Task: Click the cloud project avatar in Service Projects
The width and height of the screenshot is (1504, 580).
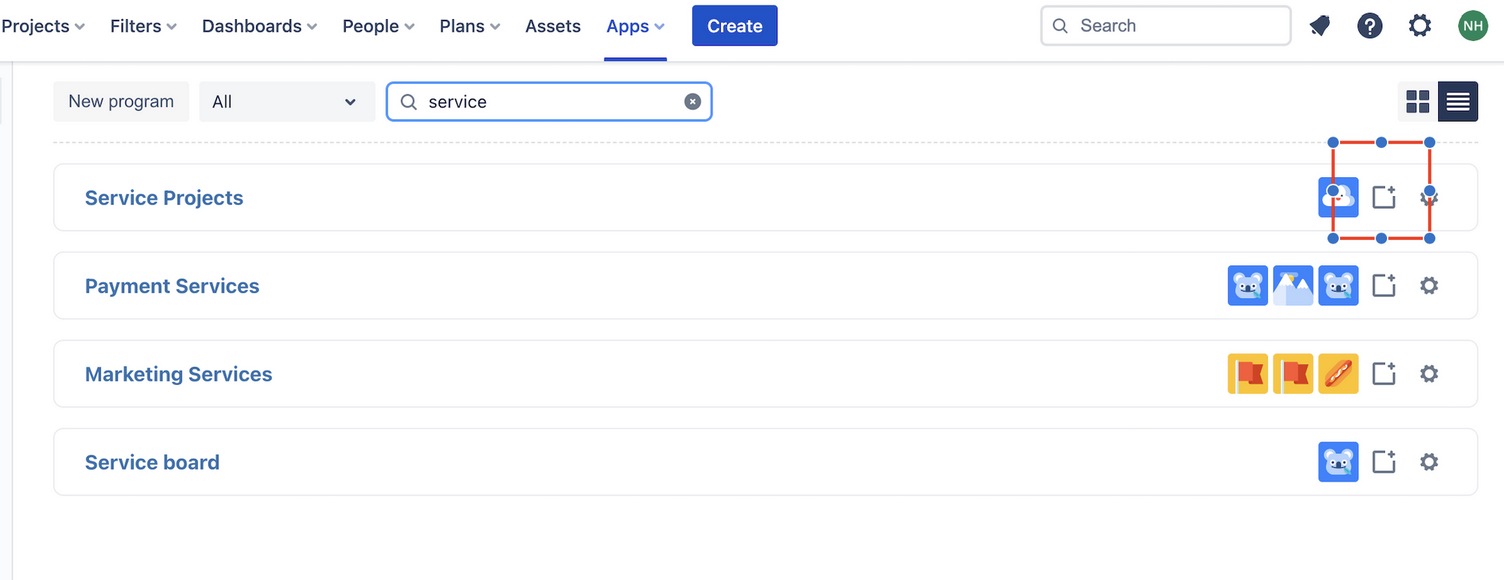Action: tap(1338, 198)
